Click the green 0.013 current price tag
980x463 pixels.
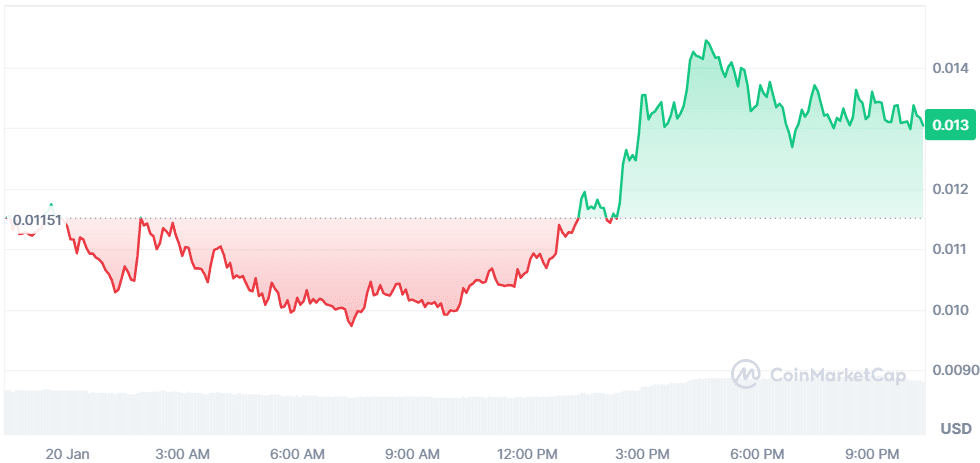[949, 125]
